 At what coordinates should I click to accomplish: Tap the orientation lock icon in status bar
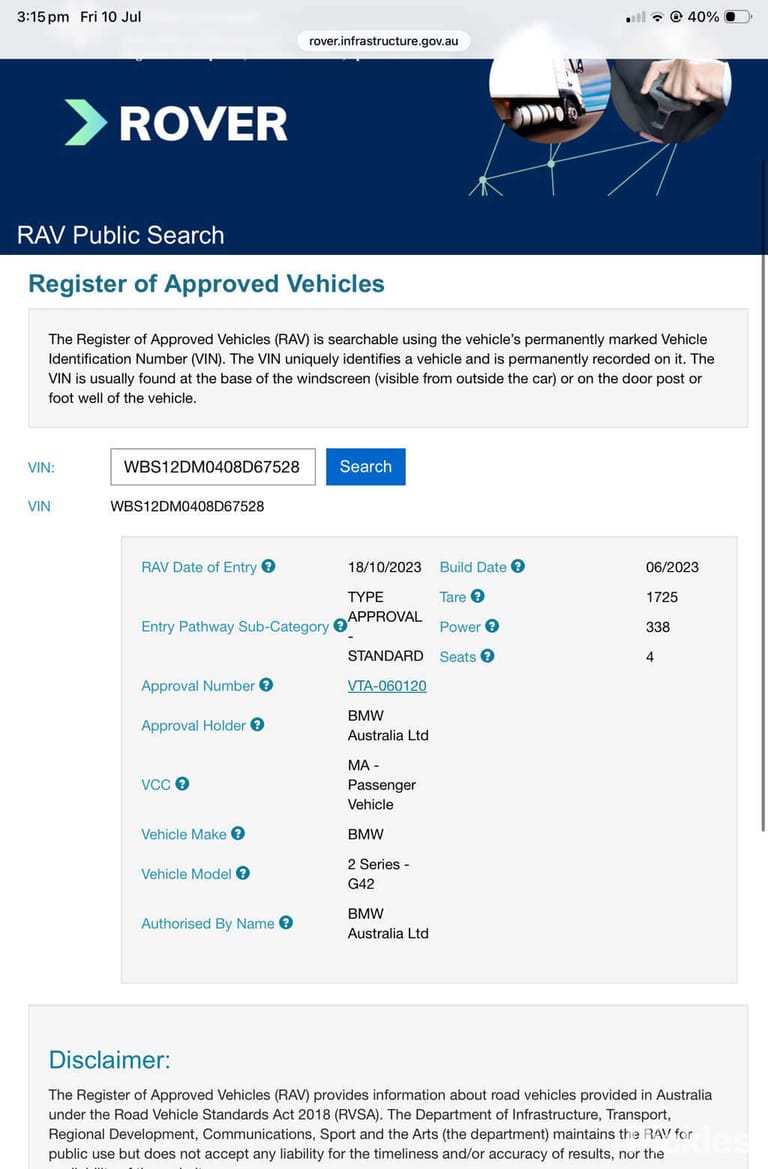pyautogui.click(x=676, y=16)
